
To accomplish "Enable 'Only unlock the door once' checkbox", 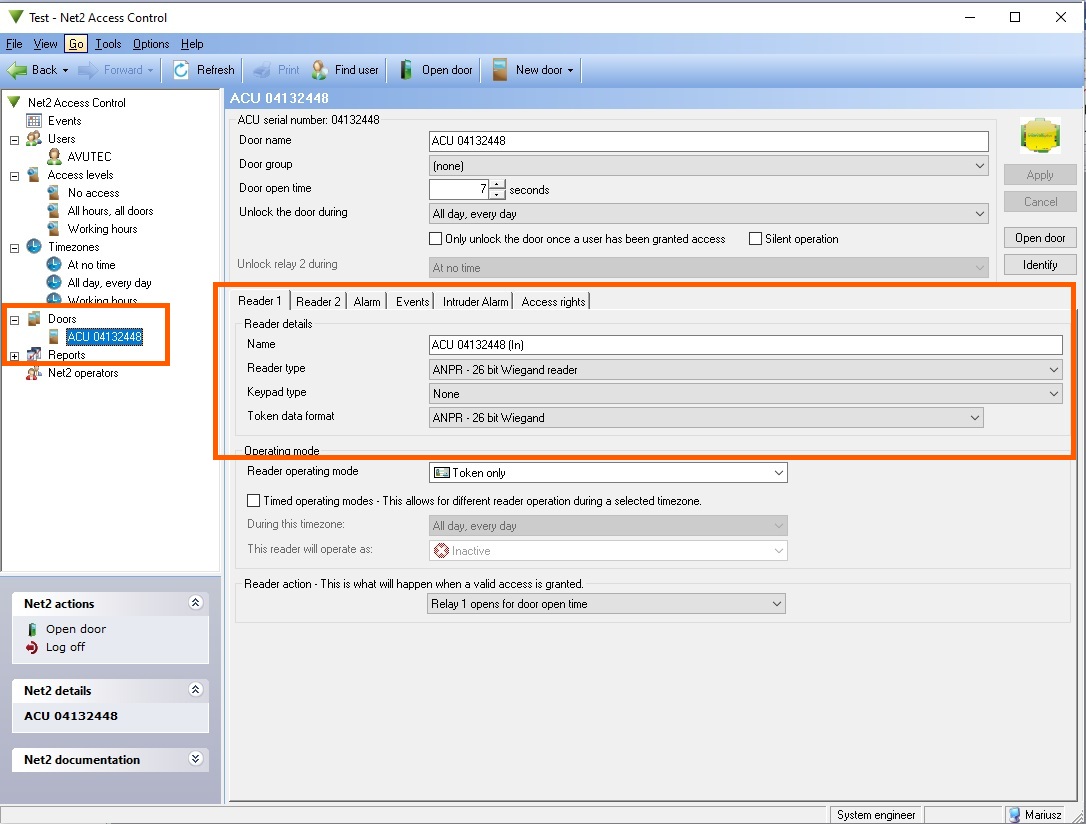I will (436, 239).
